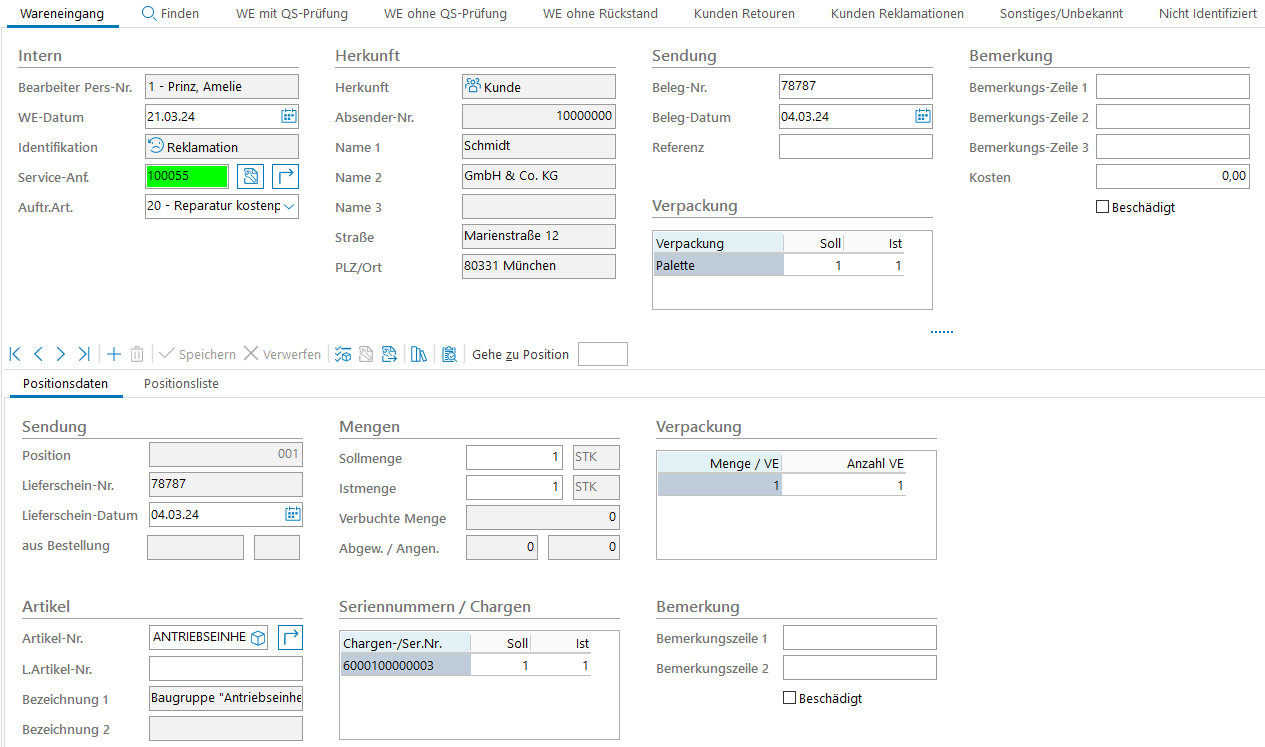The width and height of the screenshot is (1265, 747).
Task: Click the books icon in position toolbar
Action: pyautogui.click(x=419, y=354)
